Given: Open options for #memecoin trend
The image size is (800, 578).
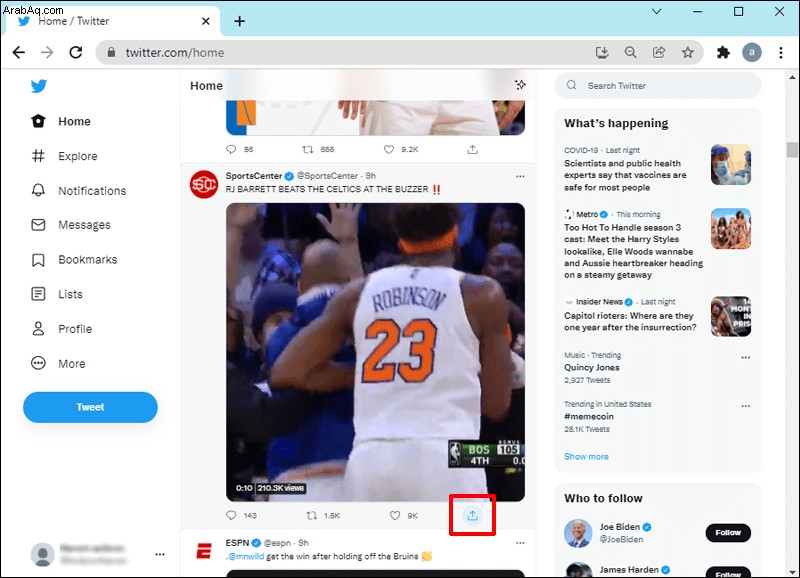Looking at the screenshot, I should tap(745, 406).
